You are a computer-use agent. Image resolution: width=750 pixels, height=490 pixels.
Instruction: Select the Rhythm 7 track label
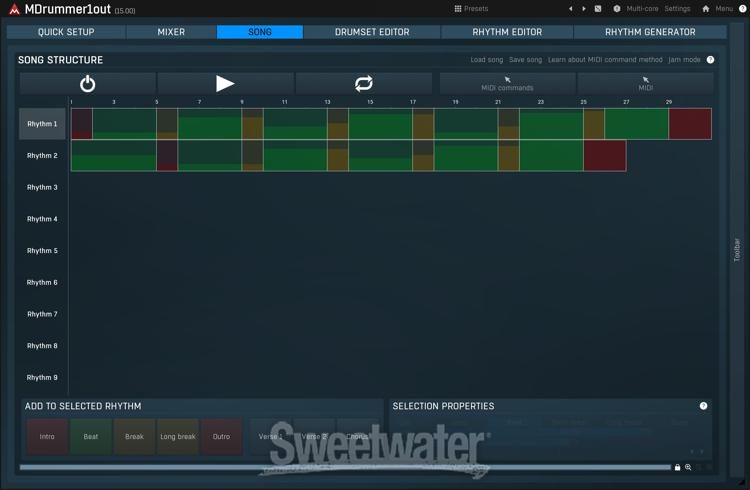(42, 314)
